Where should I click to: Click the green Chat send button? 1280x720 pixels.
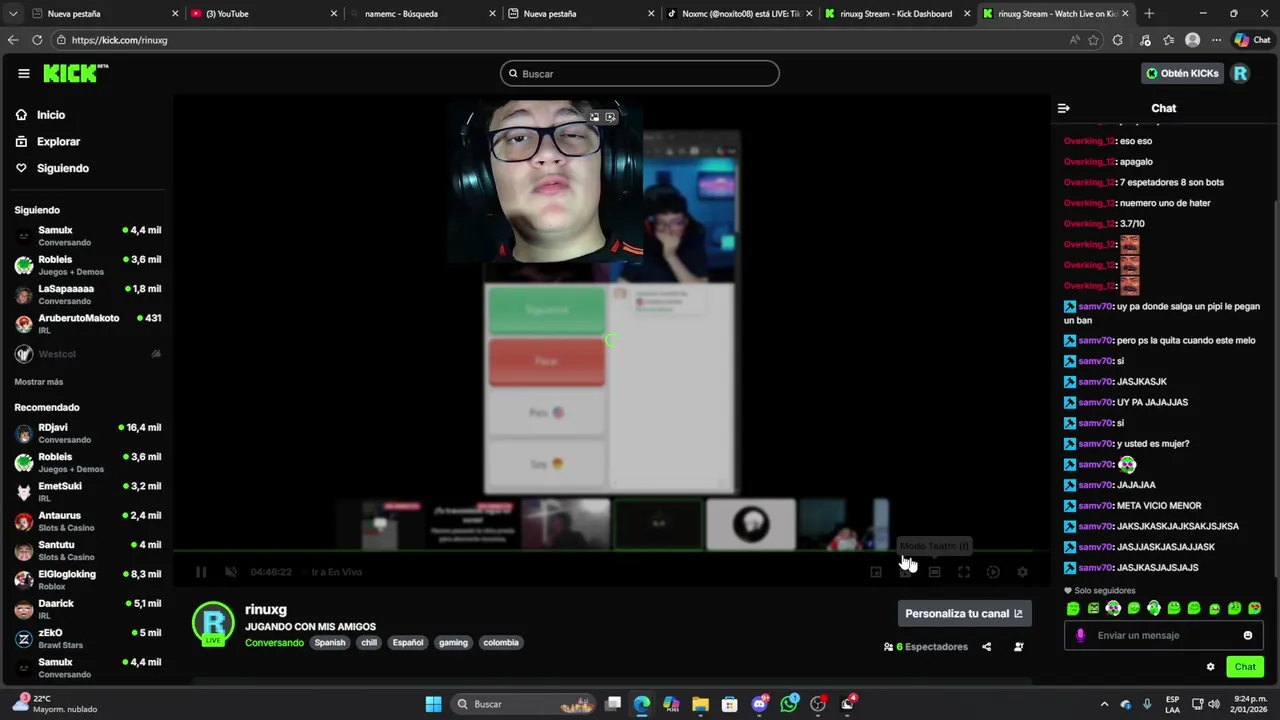[x=1245, y=667]
